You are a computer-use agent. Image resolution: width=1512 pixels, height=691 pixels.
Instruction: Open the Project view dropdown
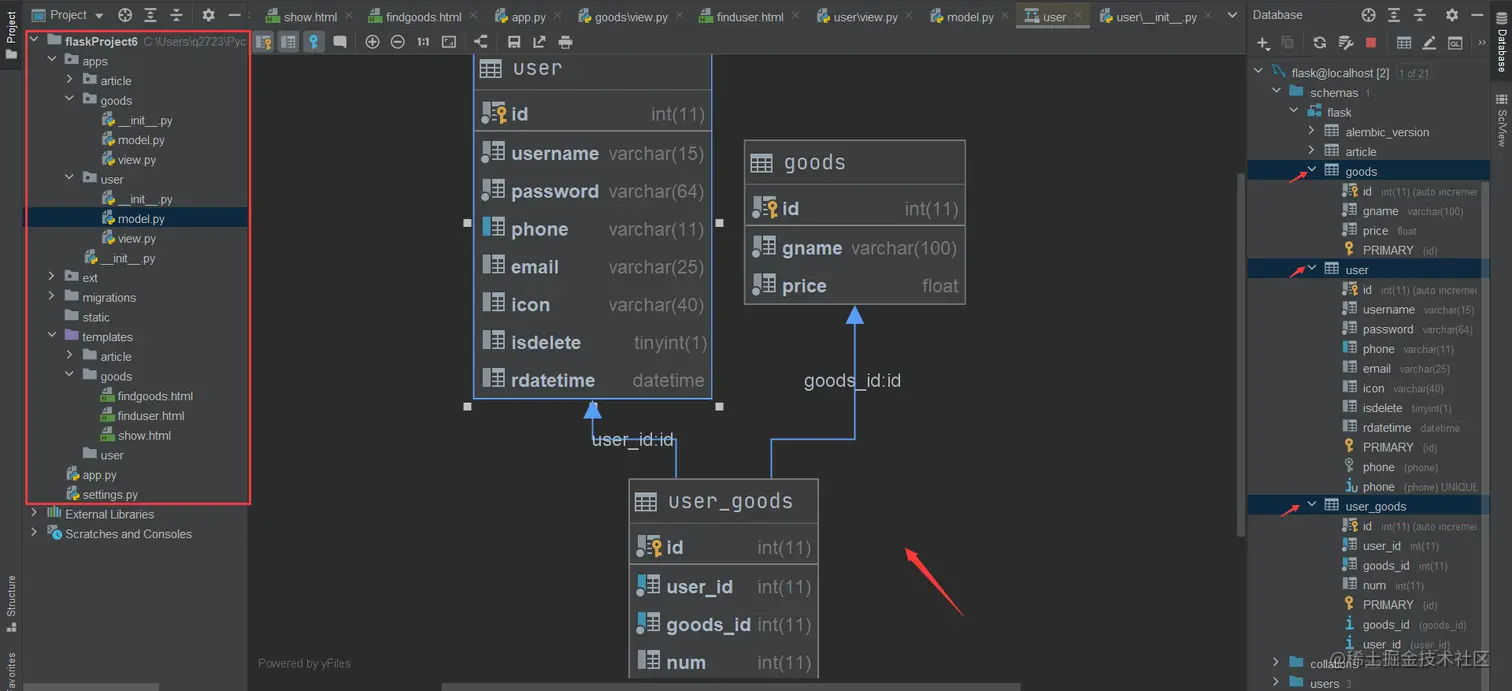pos(68,15)
